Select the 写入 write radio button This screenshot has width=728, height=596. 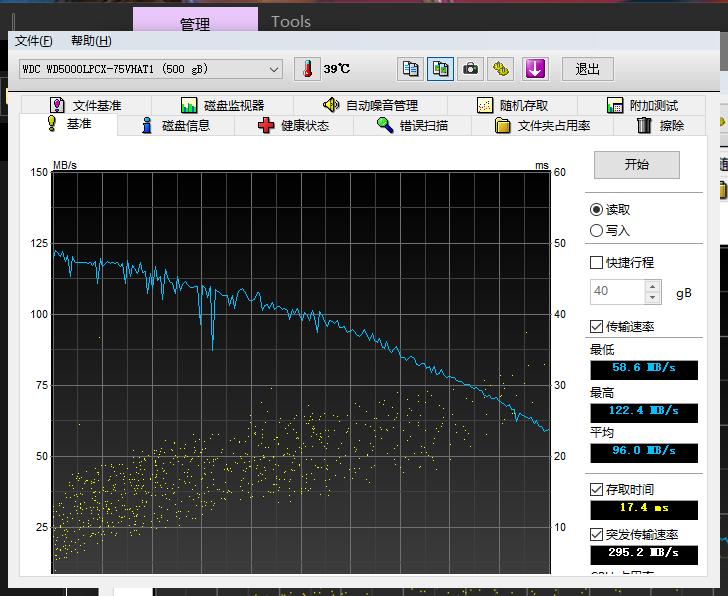pyautogui.click(x=597, y=231)
